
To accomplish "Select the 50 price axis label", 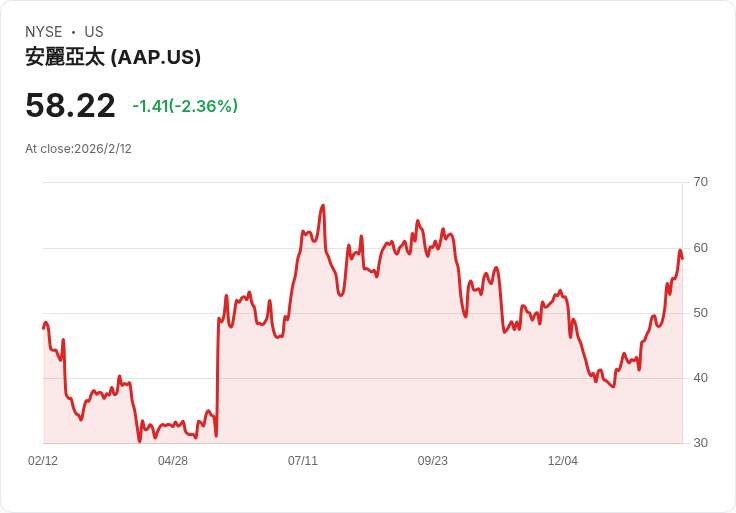I will (700, 313).
